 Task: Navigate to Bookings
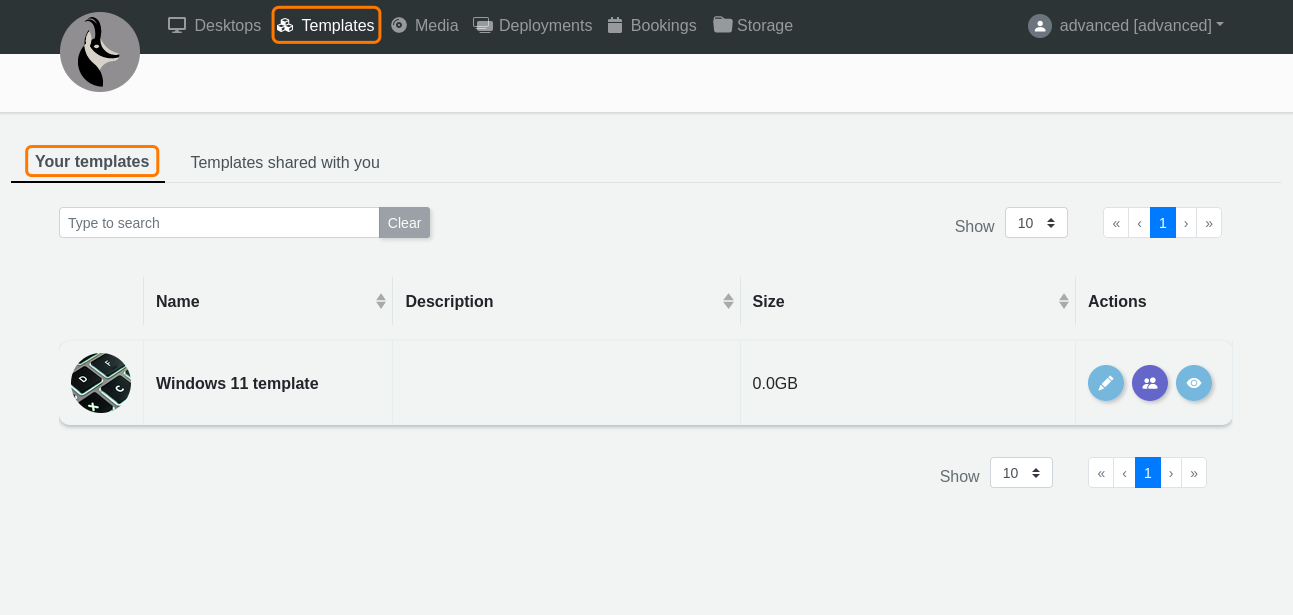coord(651,26)
